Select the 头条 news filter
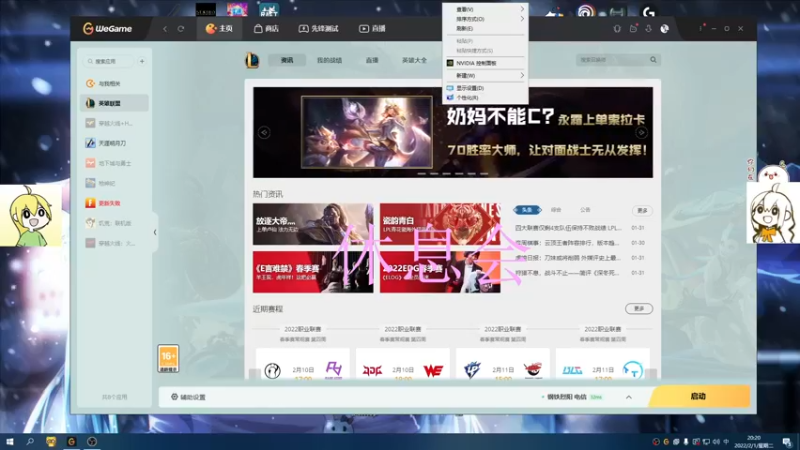This screenshot has height=450, width=800. pos(527,210)
